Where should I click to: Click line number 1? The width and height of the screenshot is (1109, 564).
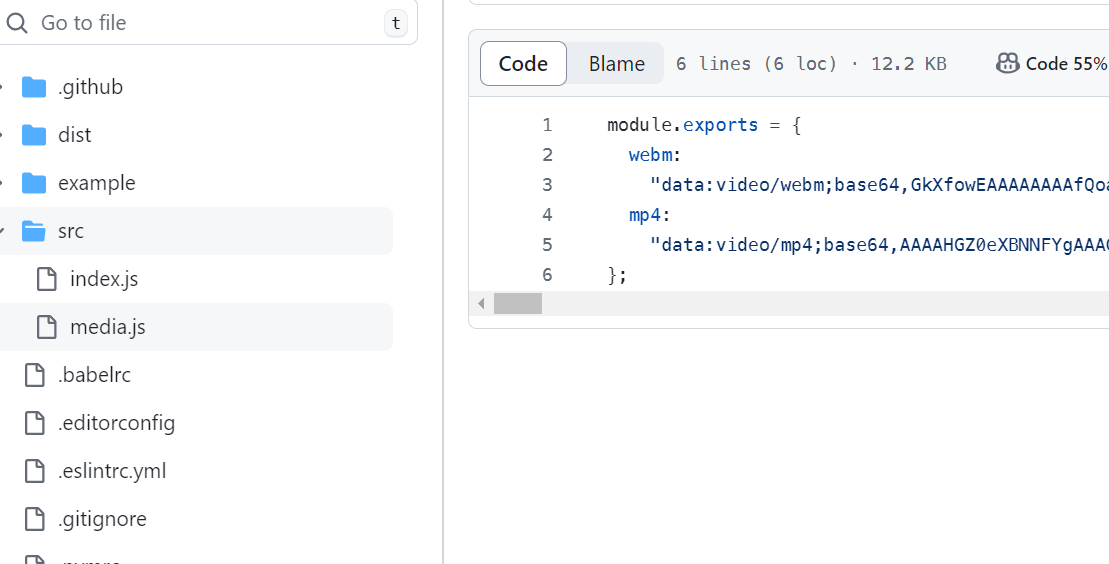pyautogui.click(x=547, y=125)
